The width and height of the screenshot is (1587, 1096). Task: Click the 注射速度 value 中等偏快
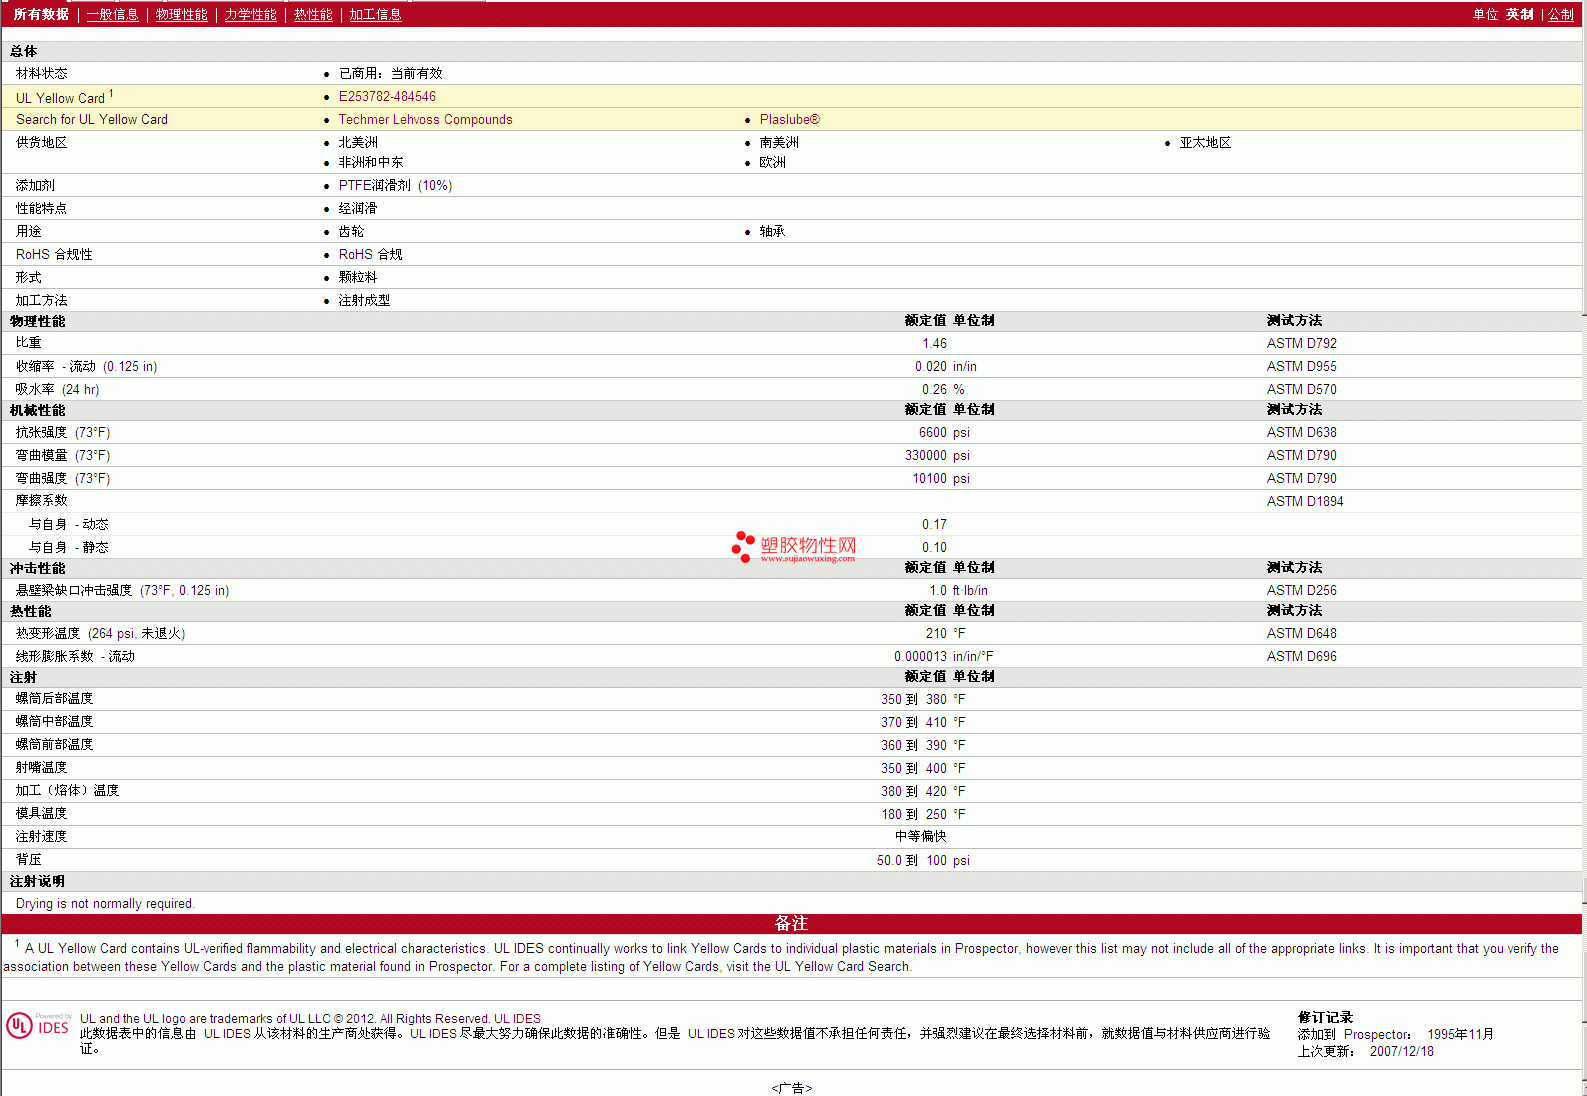(x=920, y=836)
